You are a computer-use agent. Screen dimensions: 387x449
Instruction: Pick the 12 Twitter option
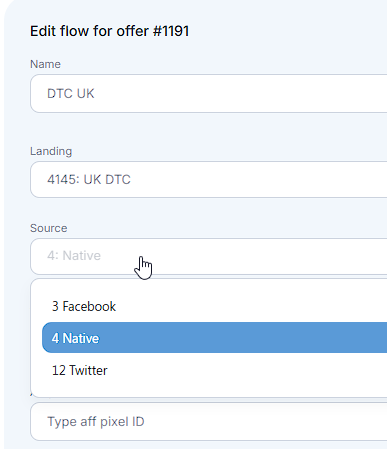tap(215, 370)
